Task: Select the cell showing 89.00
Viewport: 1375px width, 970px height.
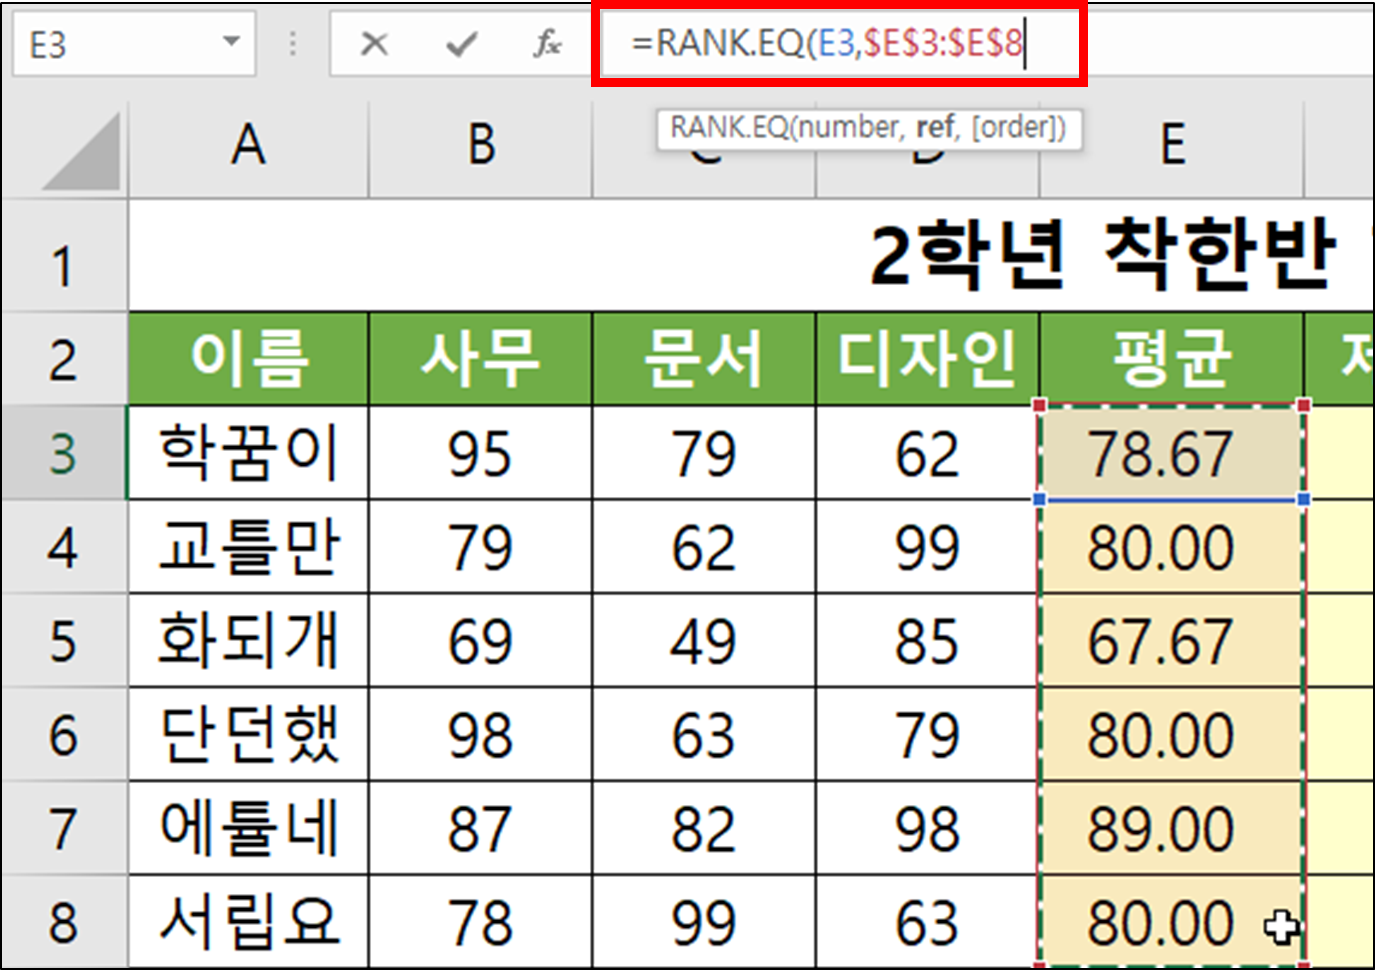Action: [1172, 827]
